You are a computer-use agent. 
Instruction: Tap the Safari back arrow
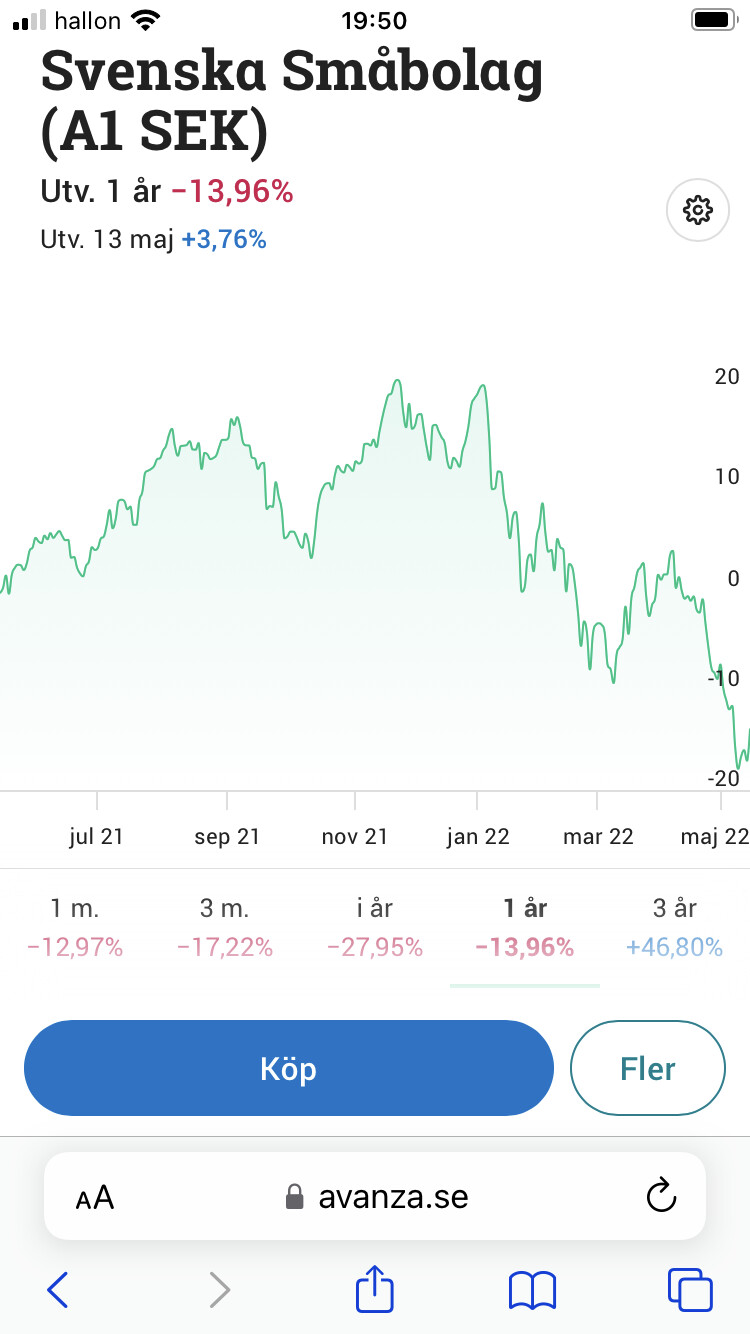58,1289
